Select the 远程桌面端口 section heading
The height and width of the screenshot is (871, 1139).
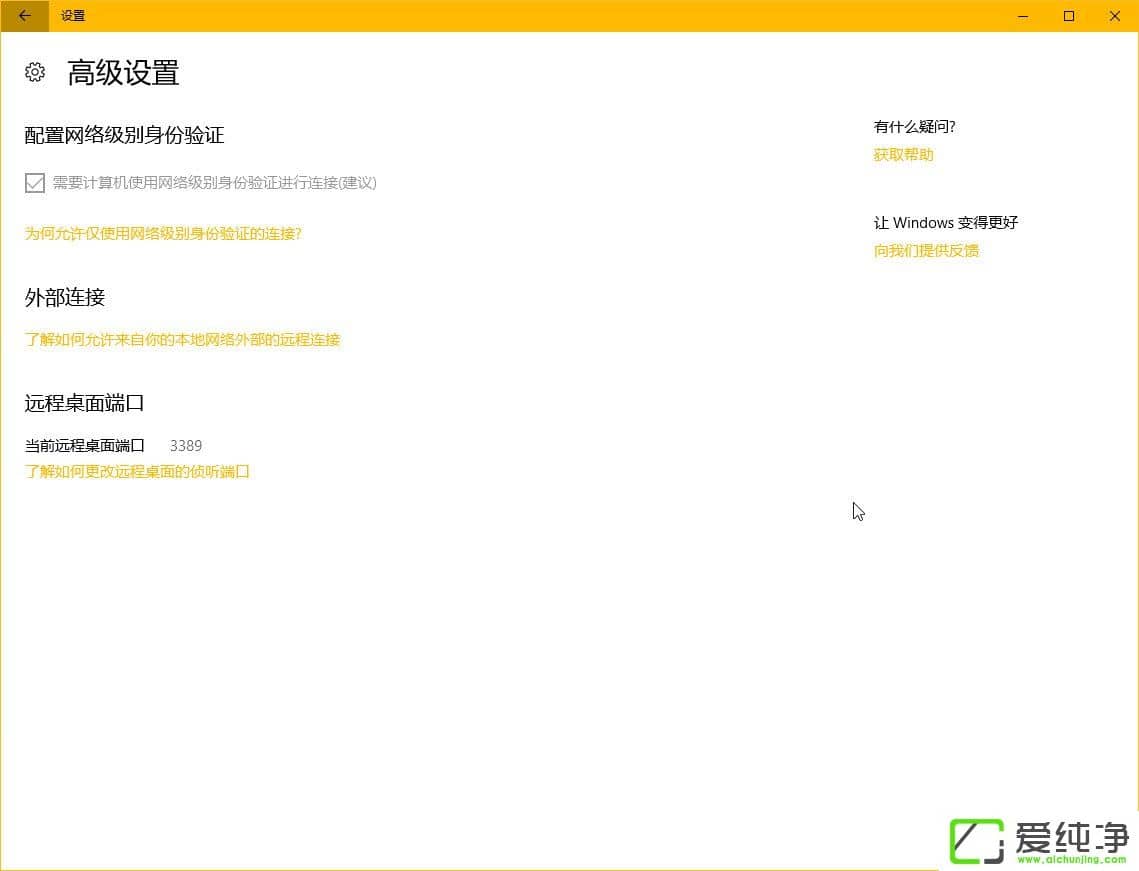click(x=85, y=402)
